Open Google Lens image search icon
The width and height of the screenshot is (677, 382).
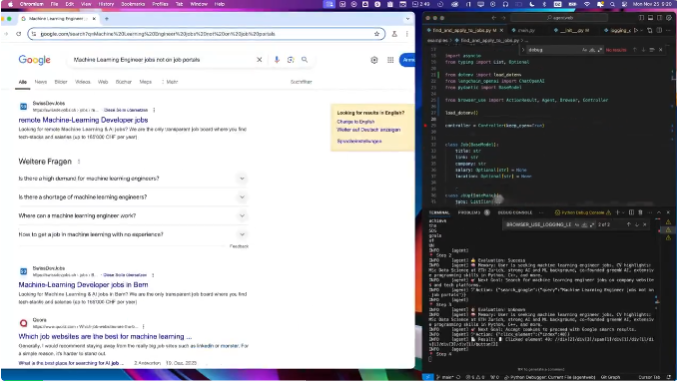291,60
